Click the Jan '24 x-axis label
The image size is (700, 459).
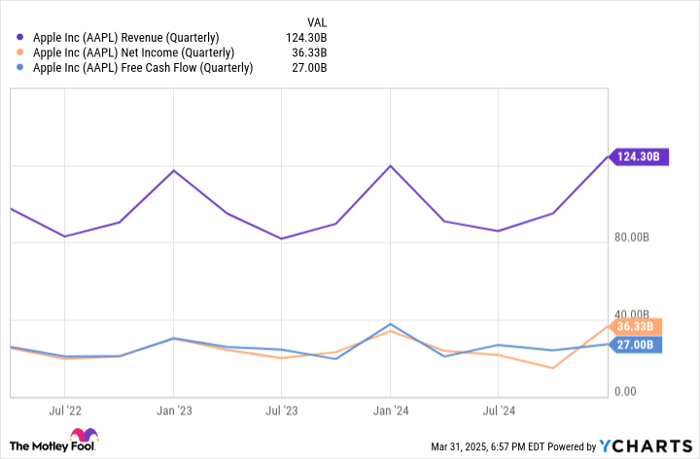pos(389,410)
